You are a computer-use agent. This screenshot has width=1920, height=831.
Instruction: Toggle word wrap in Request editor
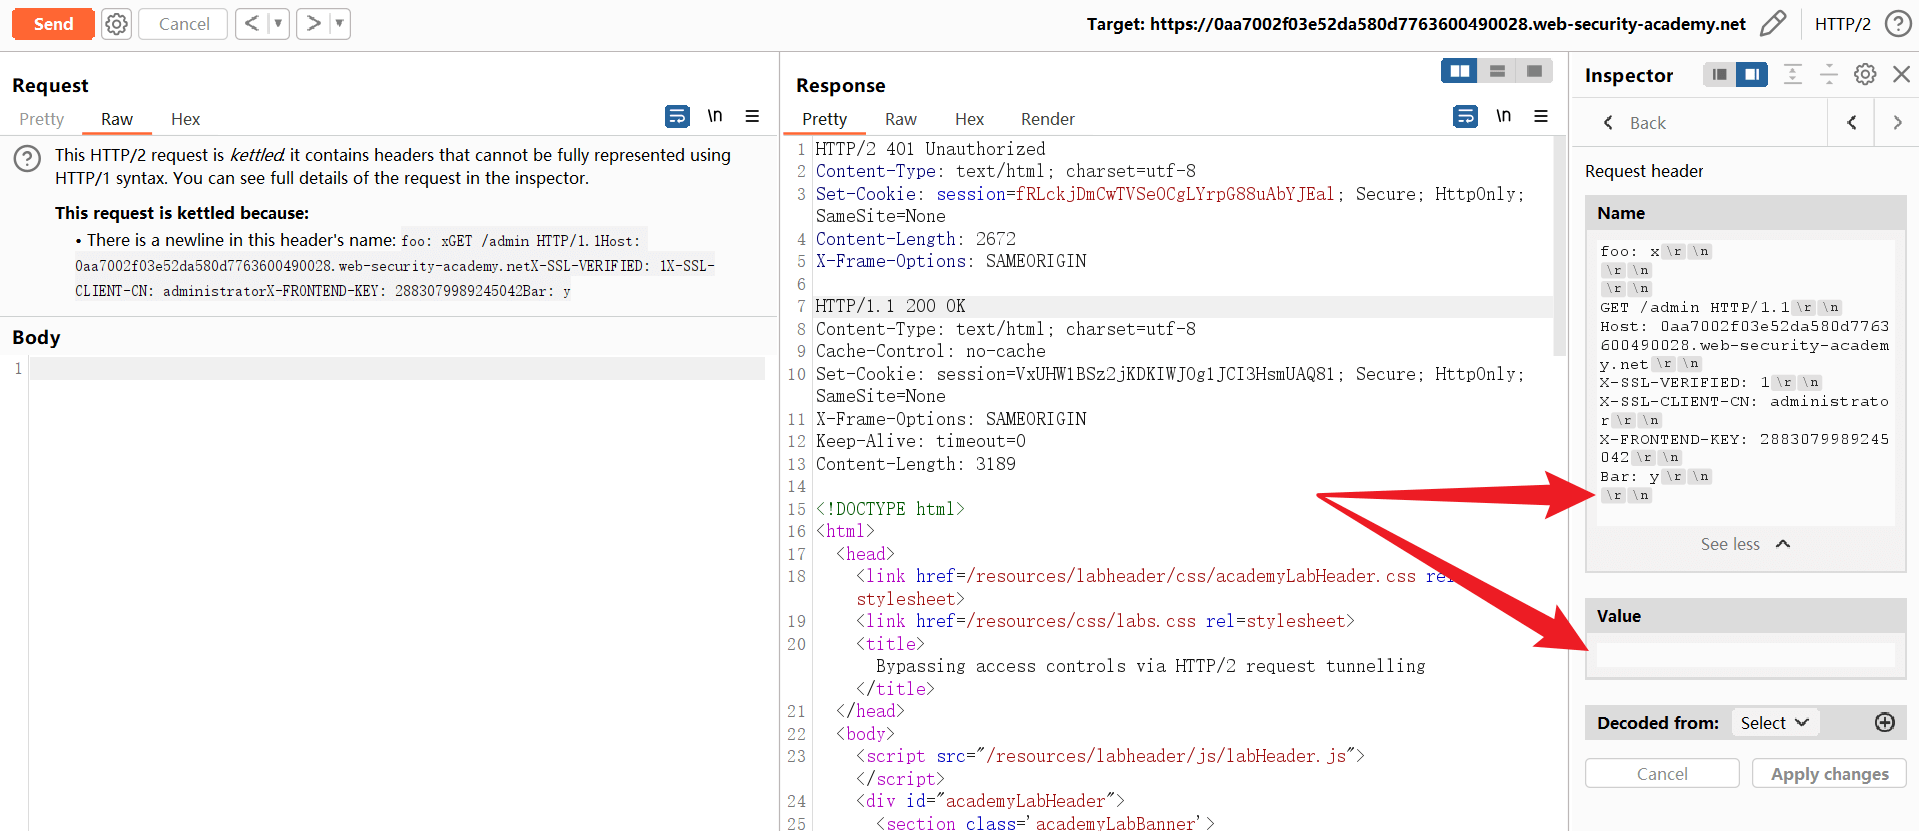tap(677, 117)
